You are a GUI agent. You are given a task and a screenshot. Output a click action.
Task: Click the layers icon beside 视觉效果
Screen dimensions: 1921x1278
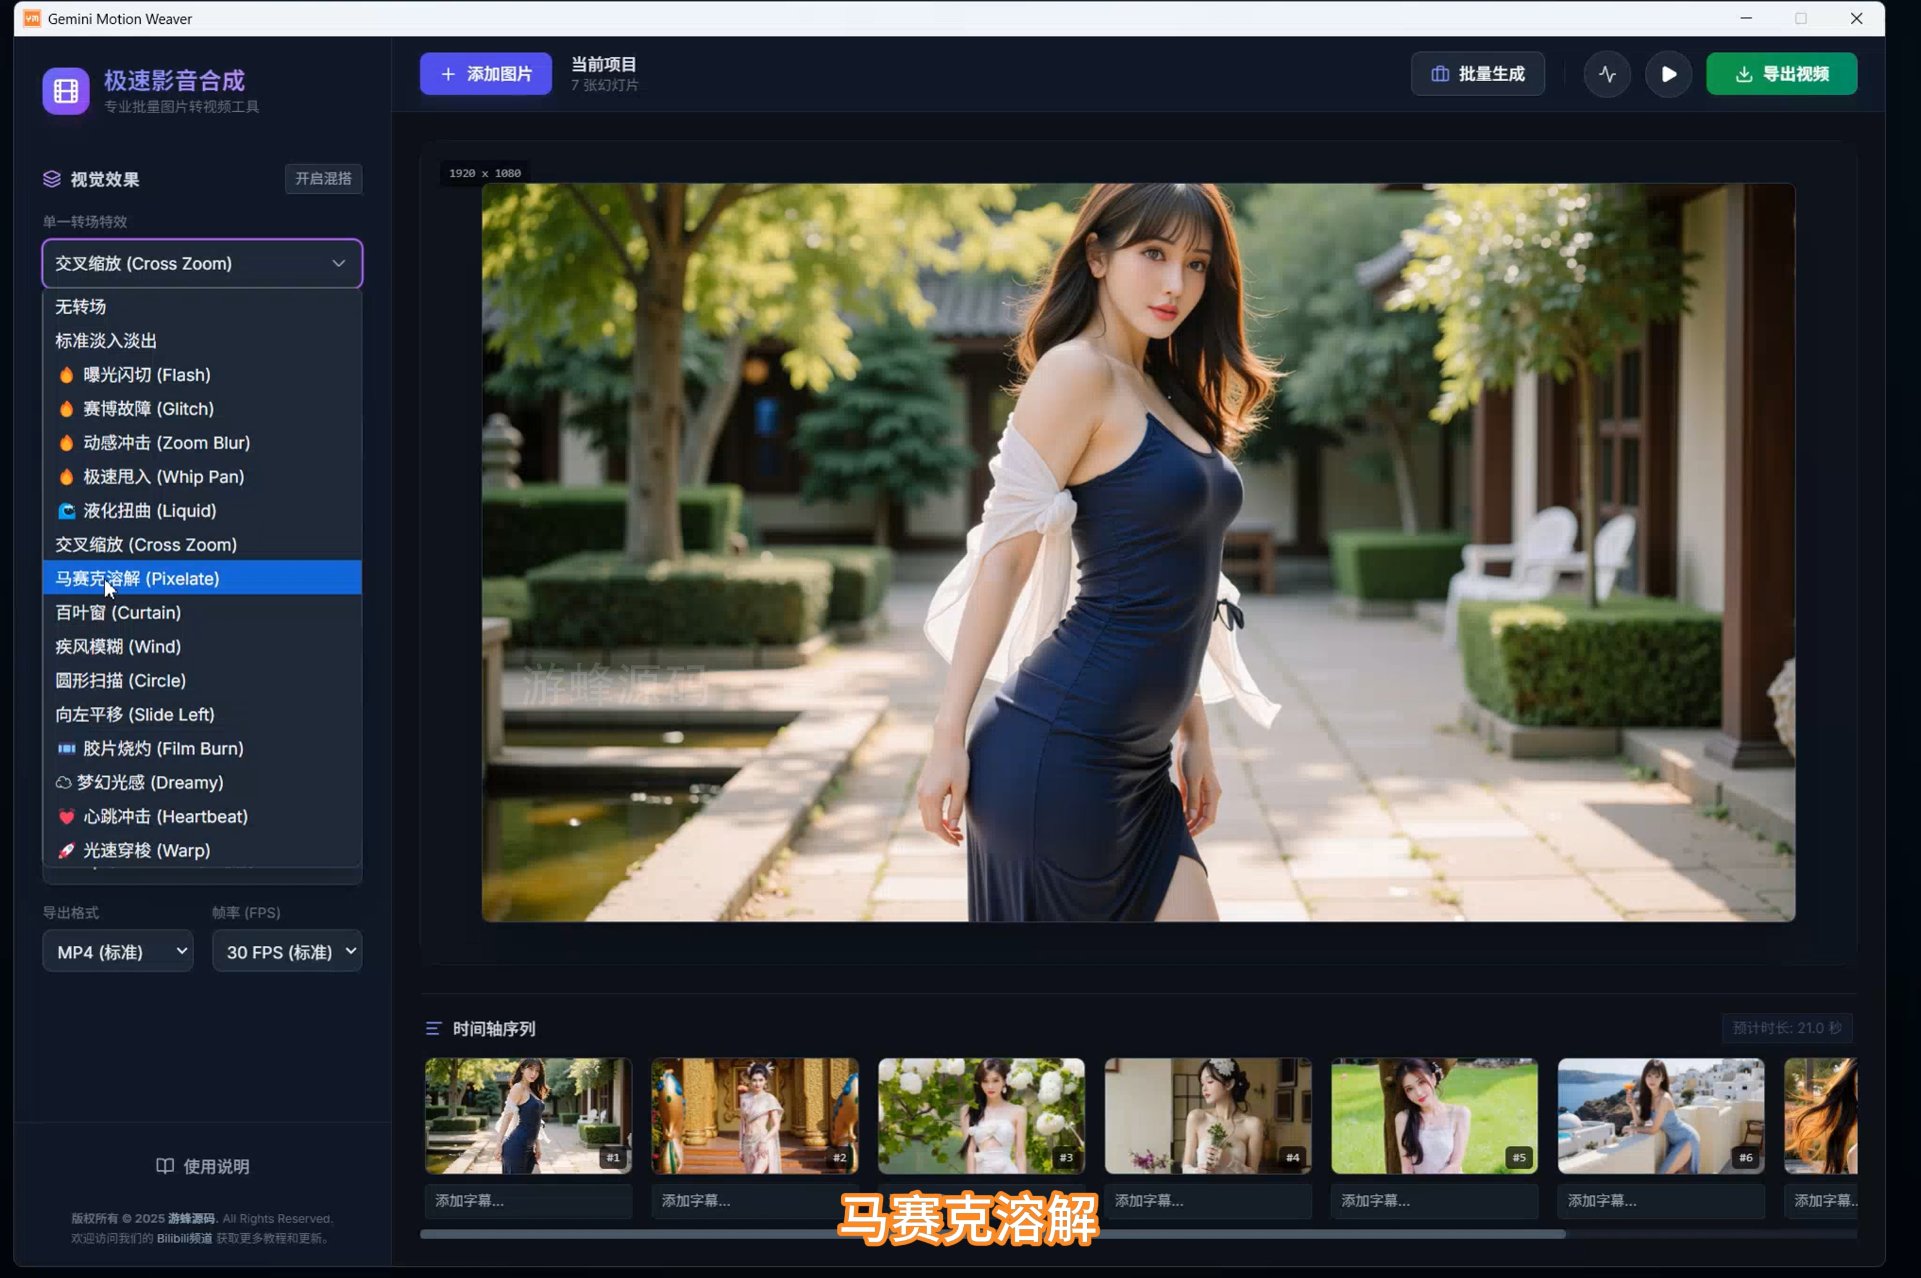(x=52, y=179)
